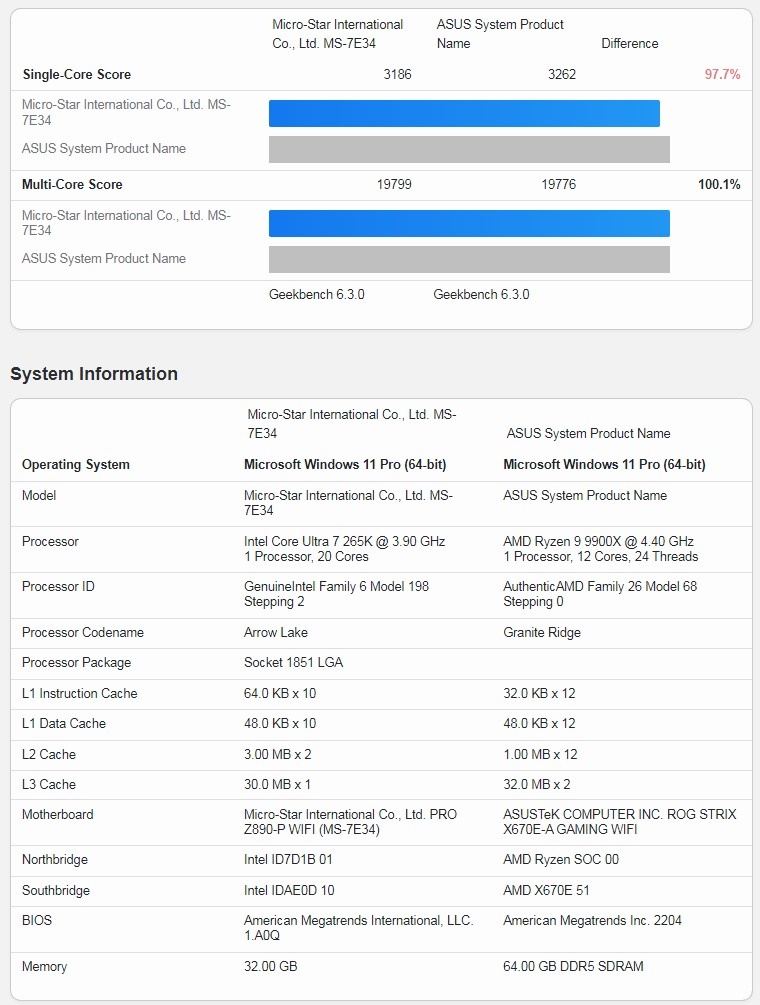The width and height of the screenshot is (760, 1005).
Task: Select Windows 11 Pro value in Micro-Star column
Action: tap(345, 465)
